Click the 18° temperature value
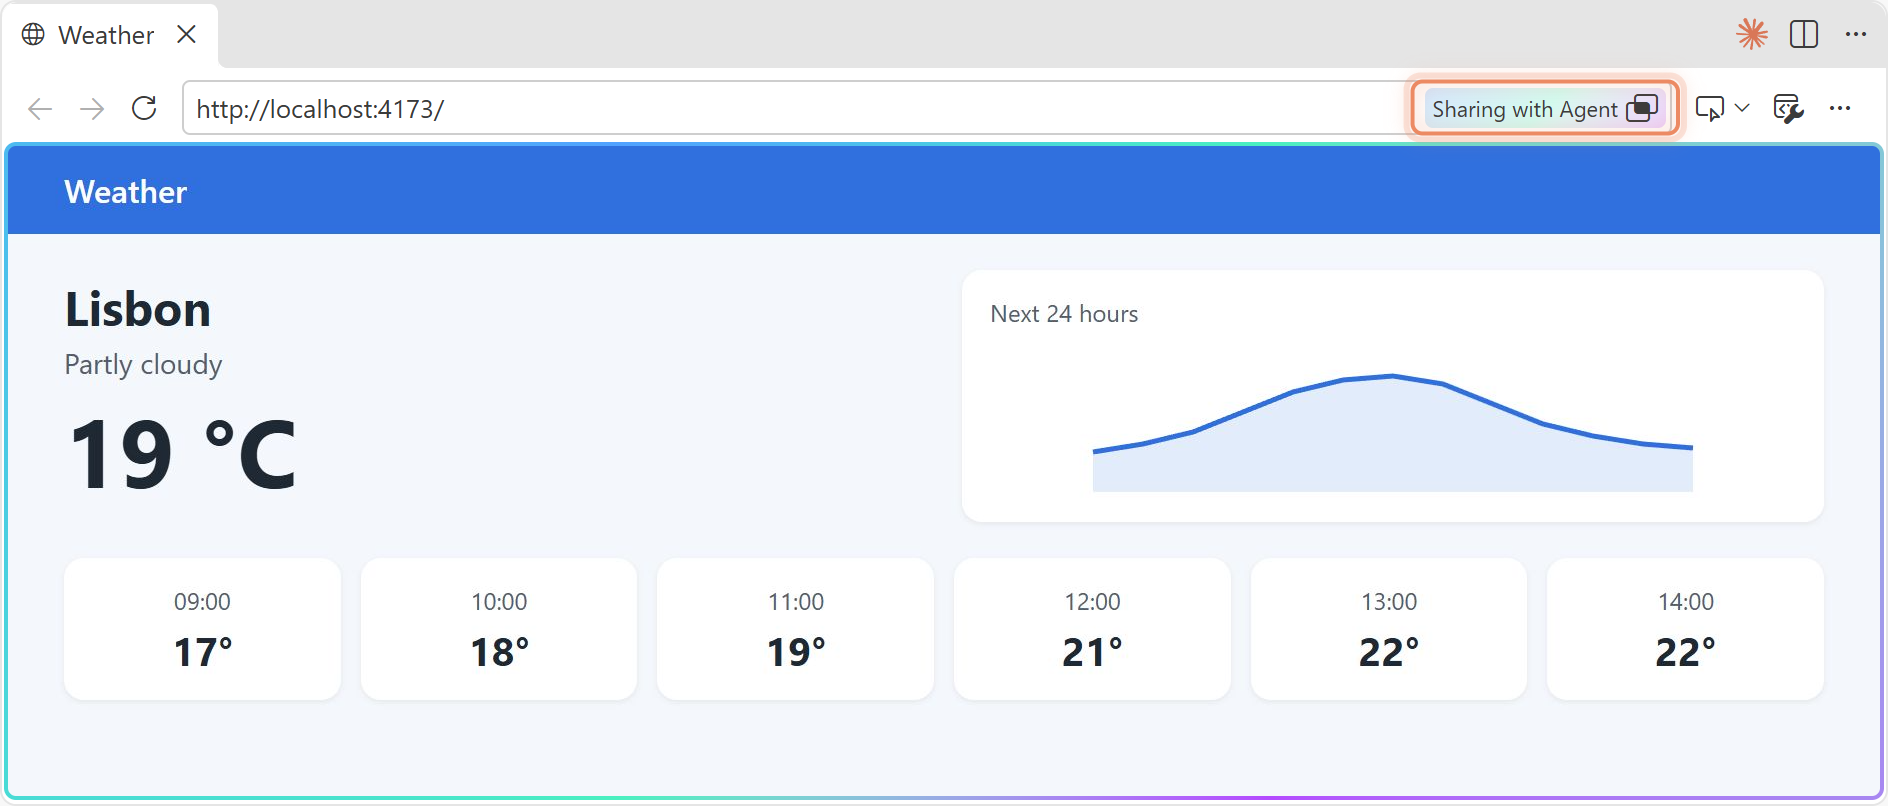Screen dimensions: 1888x806 coord(500,652)
